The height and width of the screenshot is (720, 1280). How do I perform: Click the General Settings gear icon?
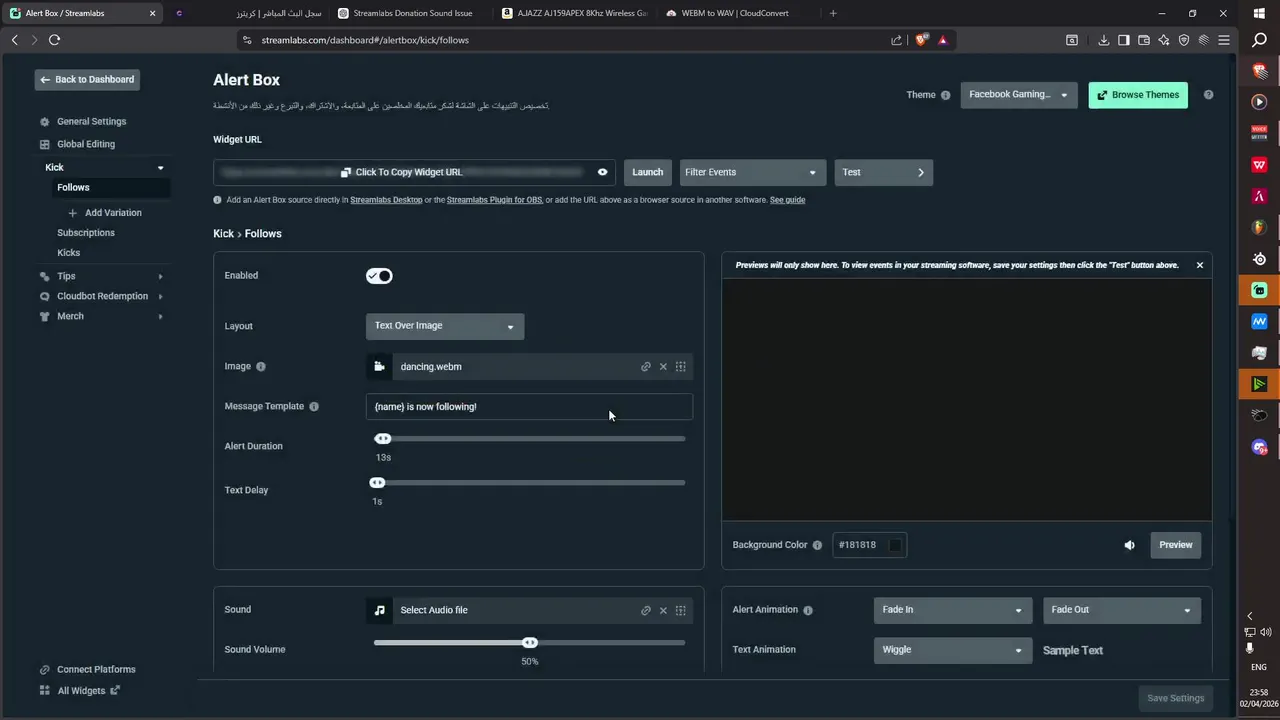pyautogui.click(x=44, y=122)
